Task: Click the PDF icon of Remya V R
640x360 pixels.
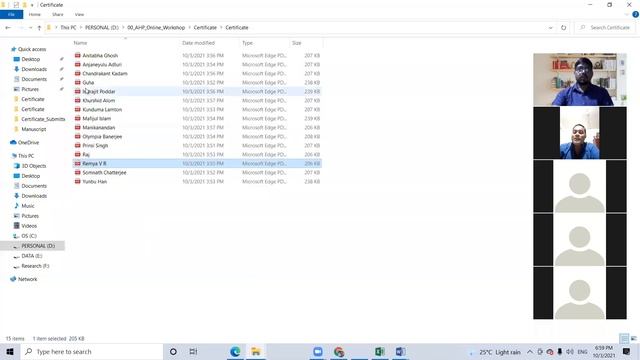Action: coord(78,163)
